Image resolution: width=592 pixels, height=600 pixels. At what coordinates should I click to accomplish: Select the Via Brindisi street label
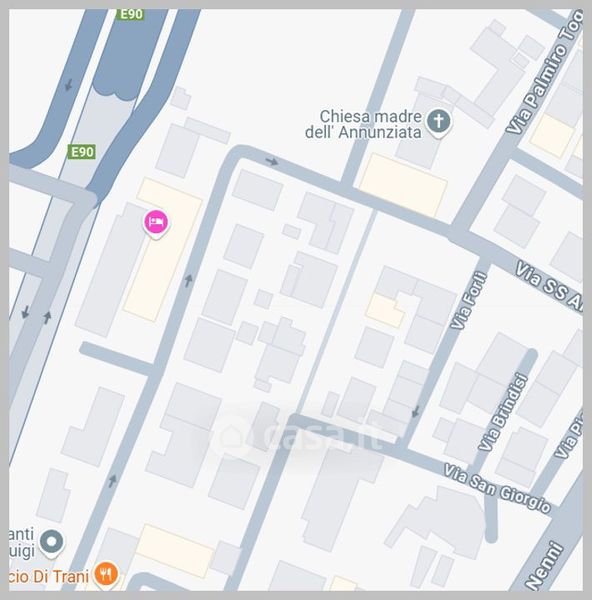tap(503, 412)
